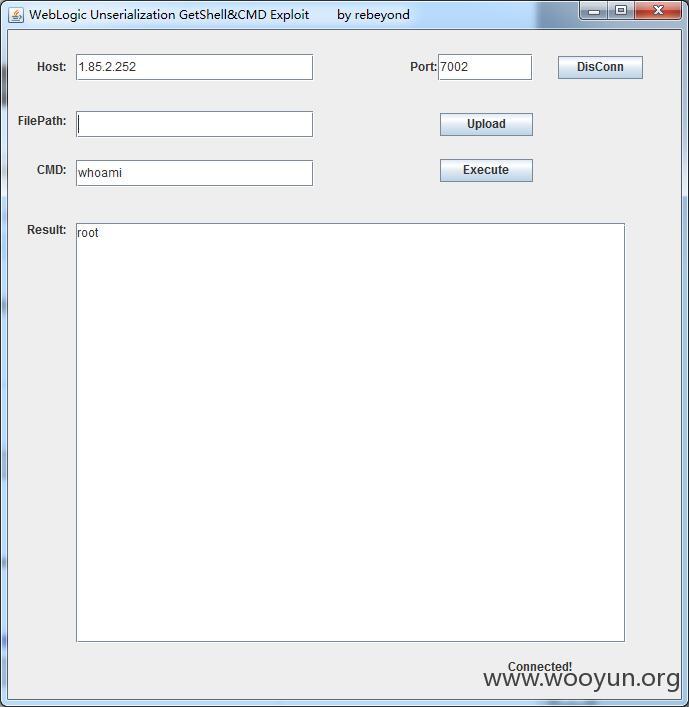Image resolution: width=689 pixels, height=707 pixels.
Task: Focus the Host input field
Action: tap(194, 67)
